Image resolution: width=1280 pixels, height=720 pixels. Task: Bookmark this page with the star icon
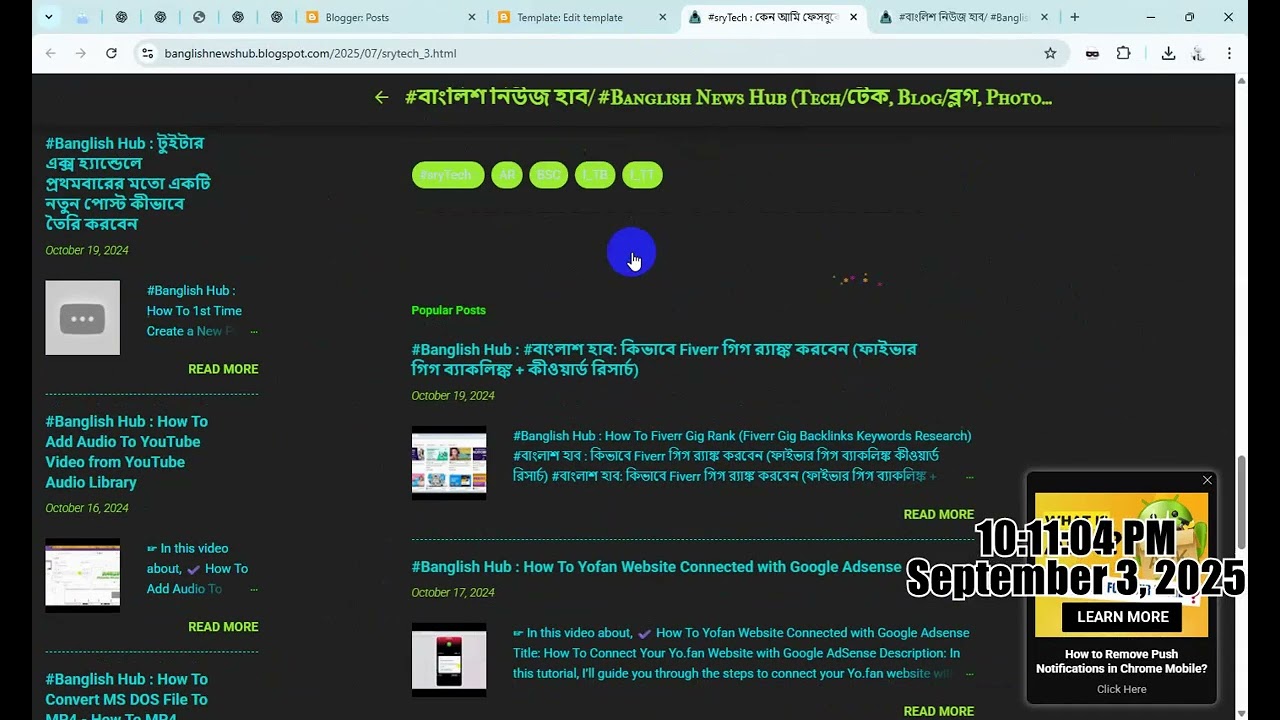(x=1050, y=53)
